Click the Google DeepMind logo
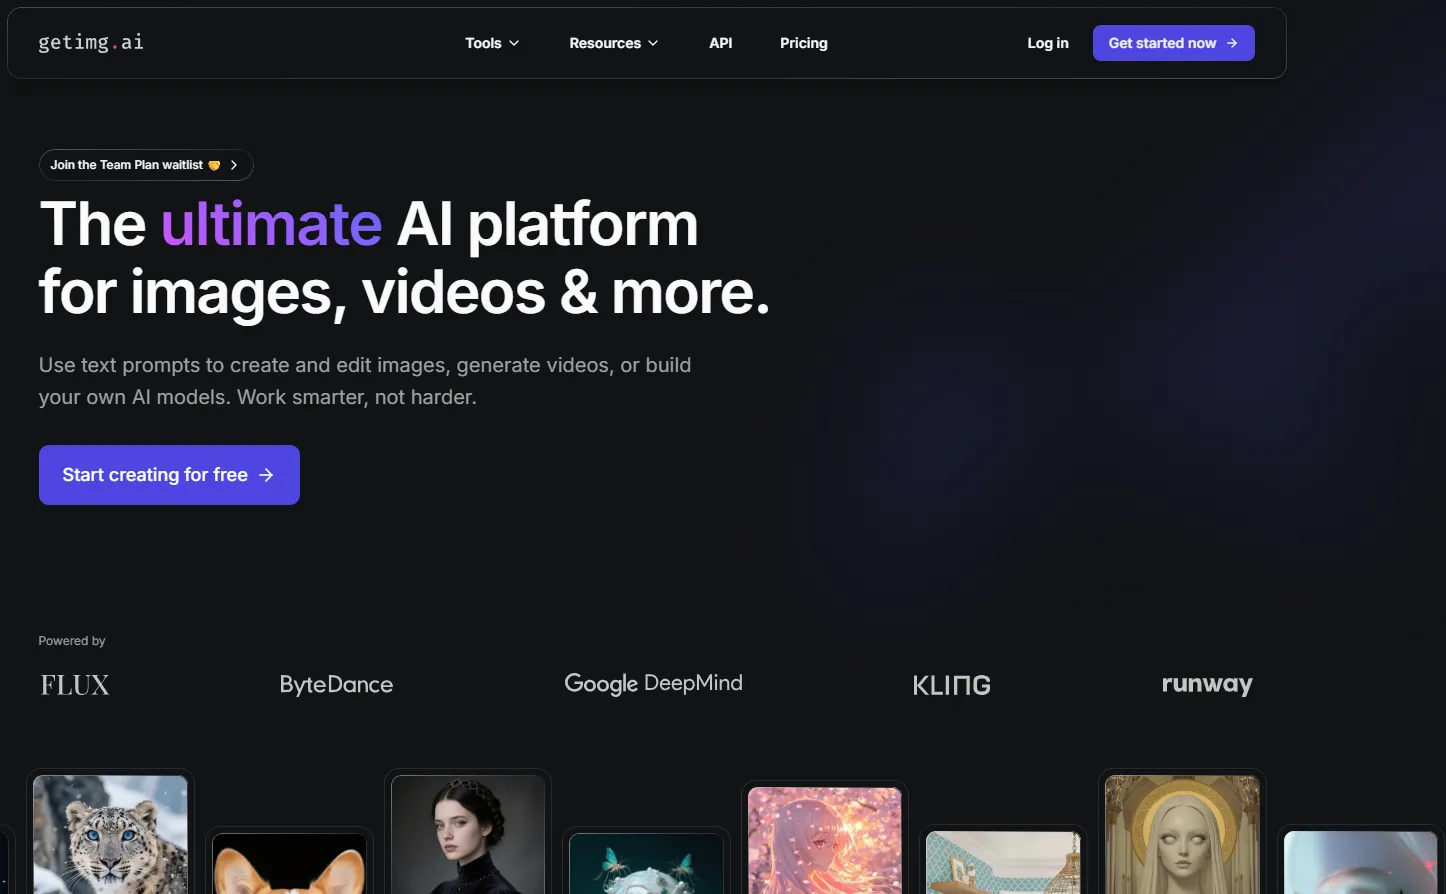Viewport: 1446px width, 894px height. (x=653, y=684)
